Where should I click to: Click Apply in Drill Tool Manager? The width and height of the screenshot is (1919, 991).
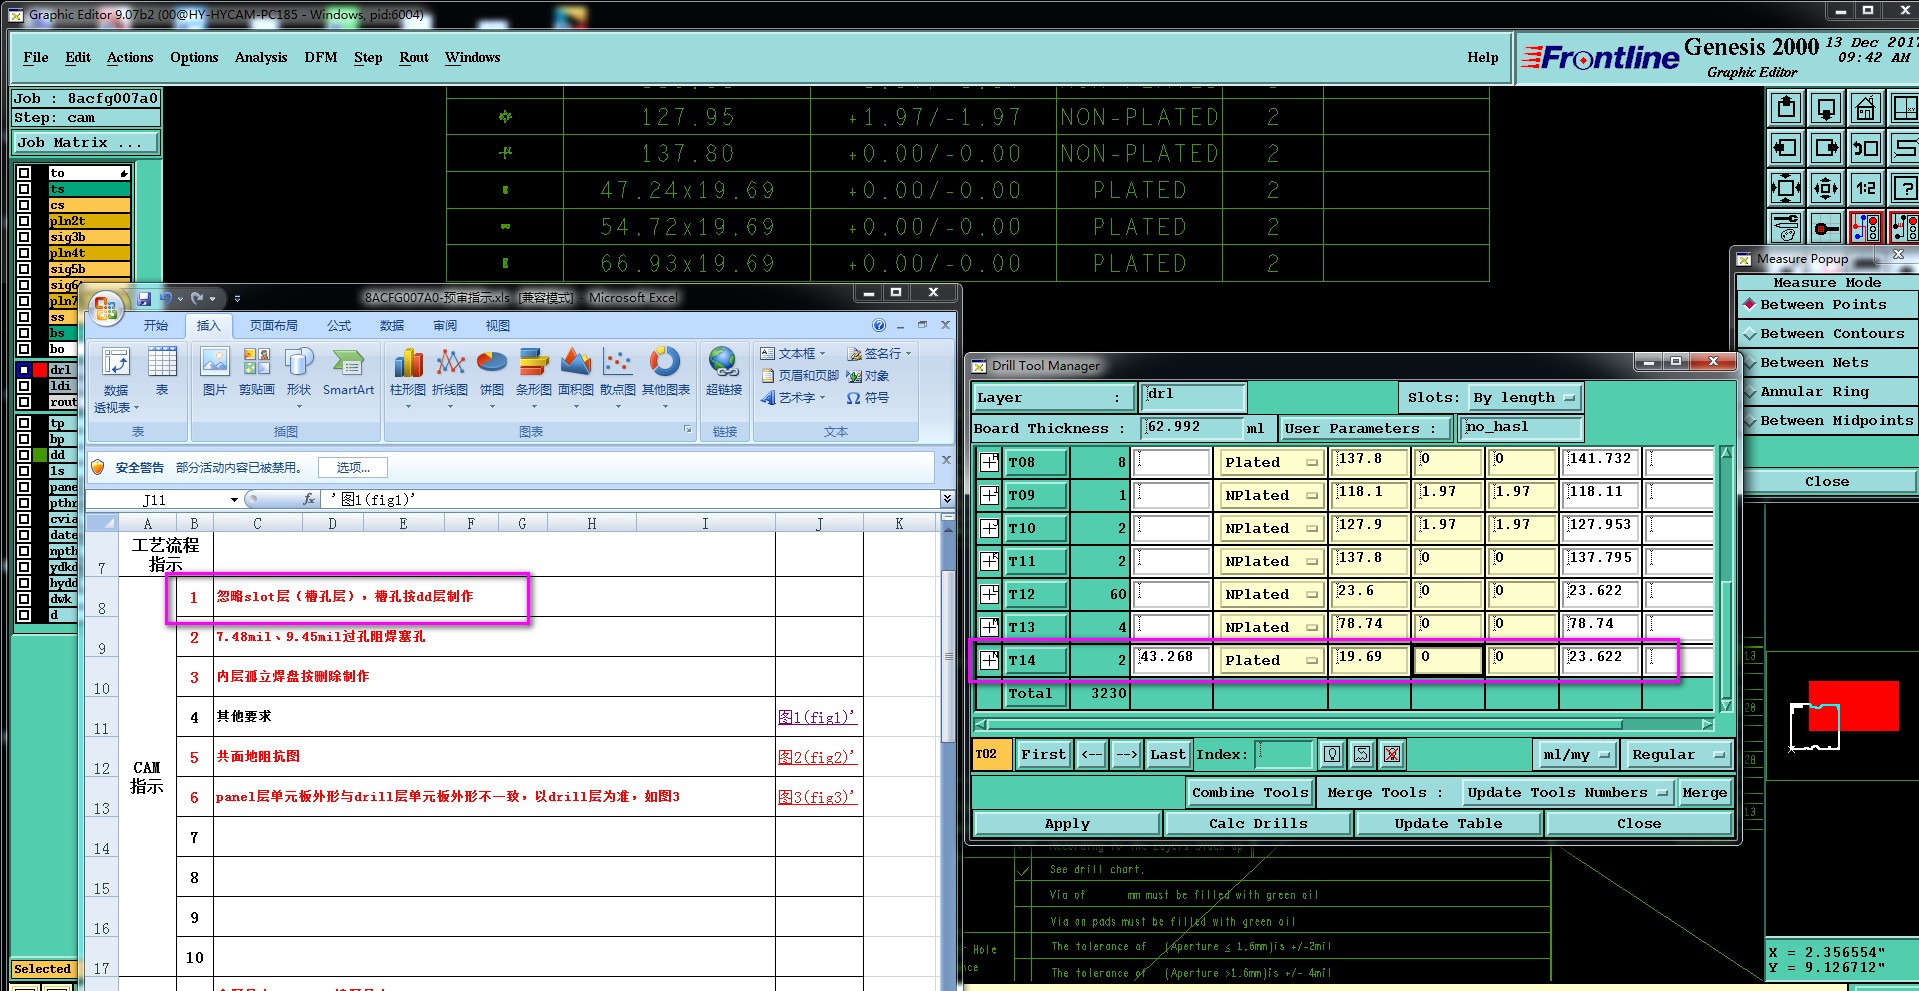pyautogui.click(x=1067, y=824)
